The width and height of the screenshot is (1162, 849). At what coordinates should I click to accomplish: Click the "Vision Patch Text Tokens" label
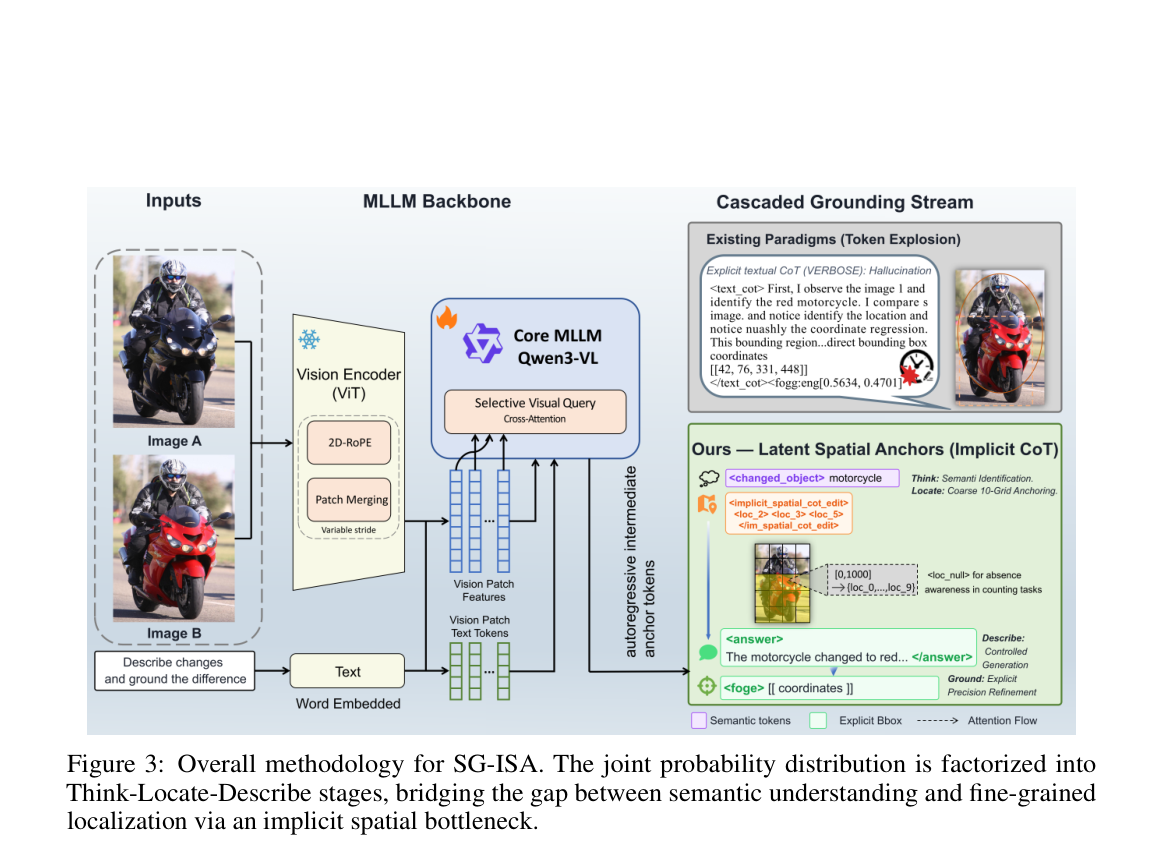click(479, 627)
